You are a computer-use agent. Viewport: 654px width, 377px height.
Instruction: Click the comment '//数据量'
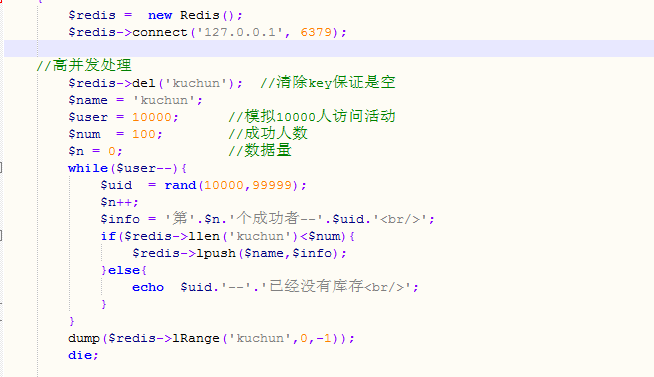pyautogui.click(x=260, y=151)
